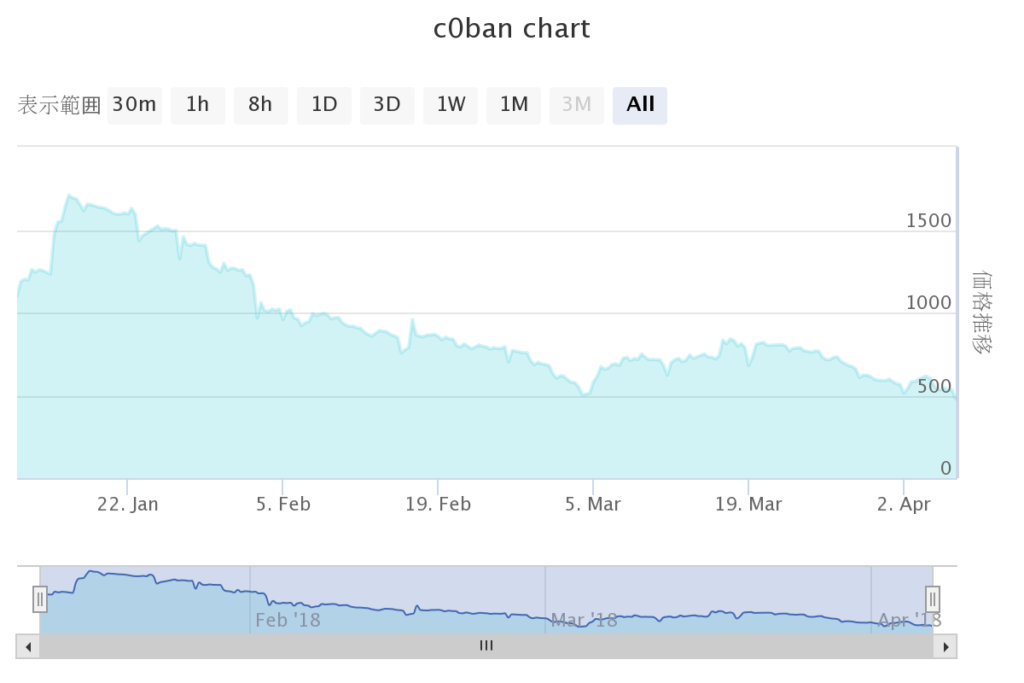Image resolution: width=1024 pixels, height=683 pixels.
Task: Click the Mar '18 navigator label
Action: pos(584,620)
